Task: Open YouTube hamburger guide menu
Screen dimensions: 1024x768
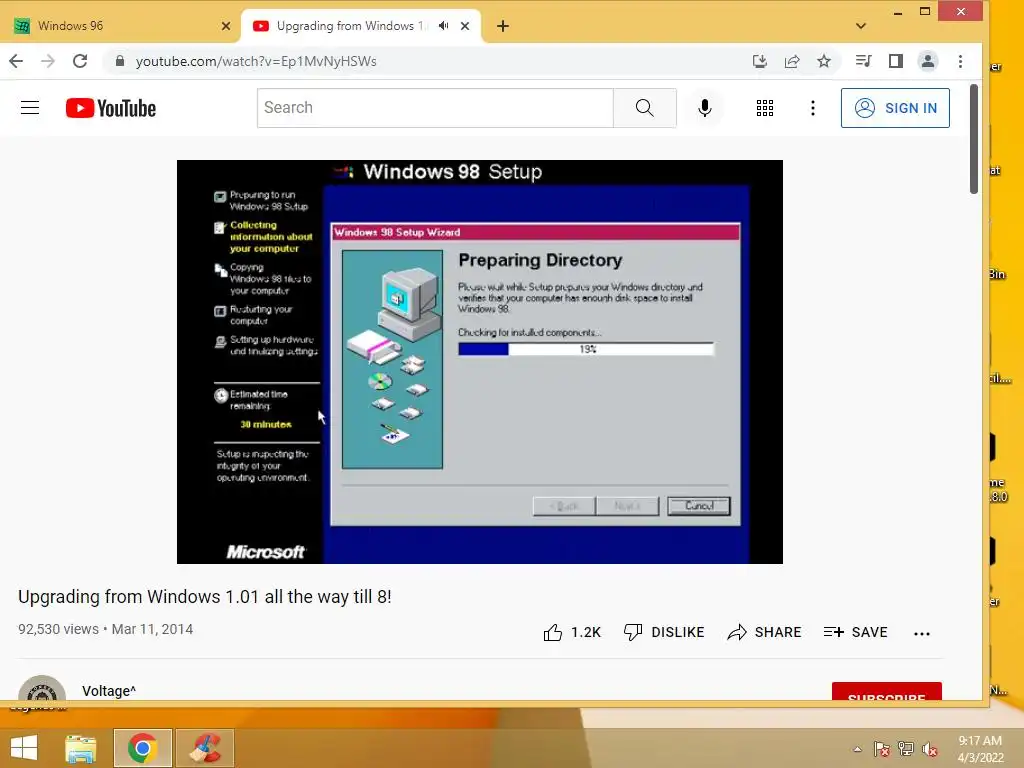Action: (30, 108)
